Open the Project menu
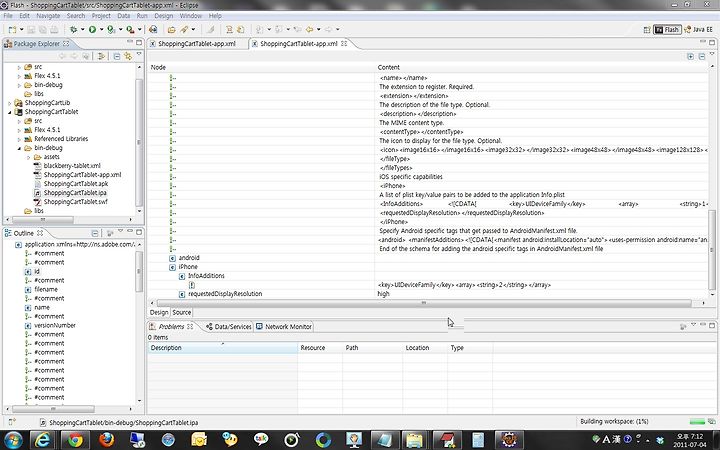Image resolution: width=720 pixels, height=450 pixels. coord(101,16)
